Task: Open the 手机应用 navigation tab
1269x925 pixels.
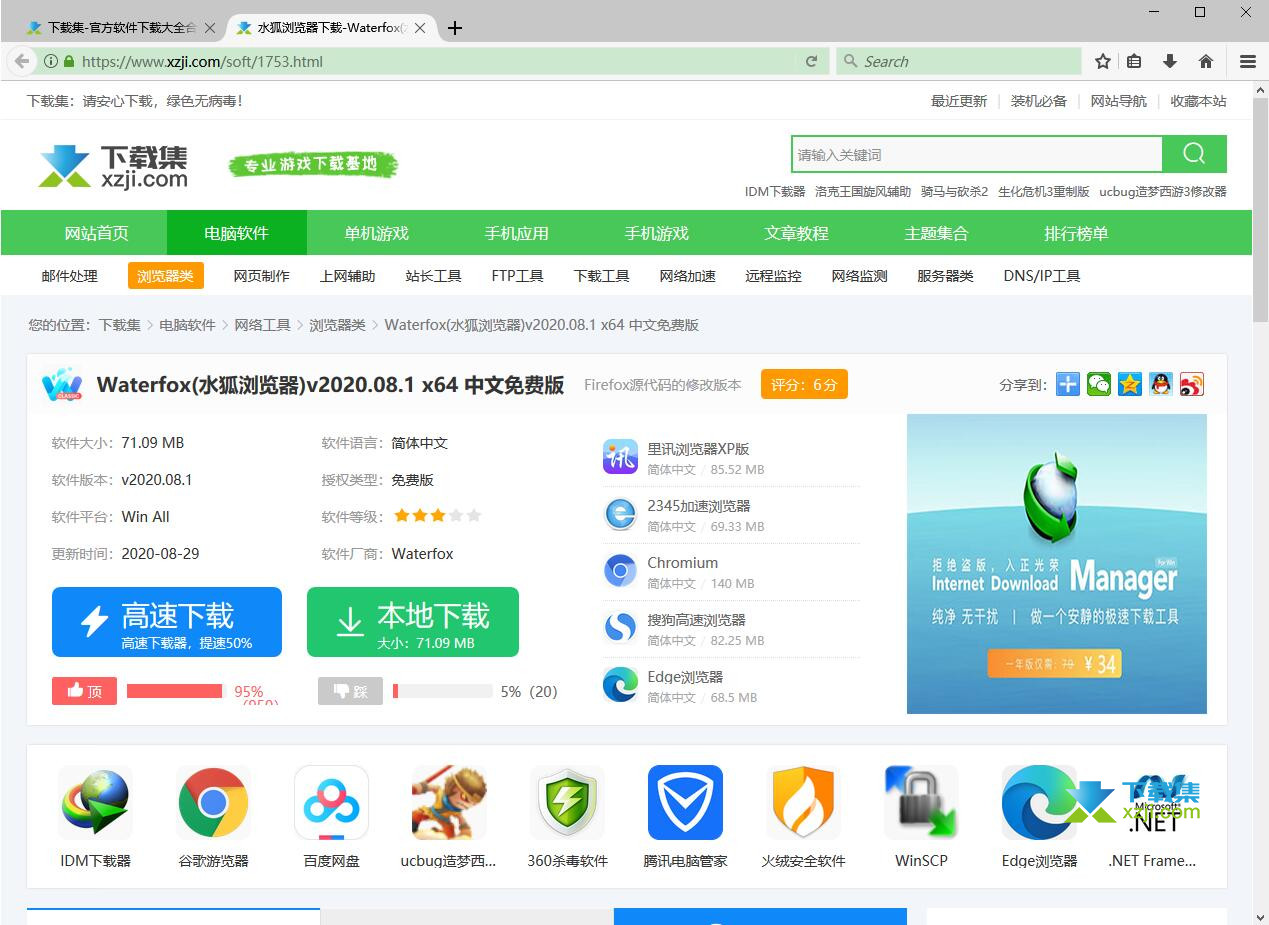Action: coord(517,233)
